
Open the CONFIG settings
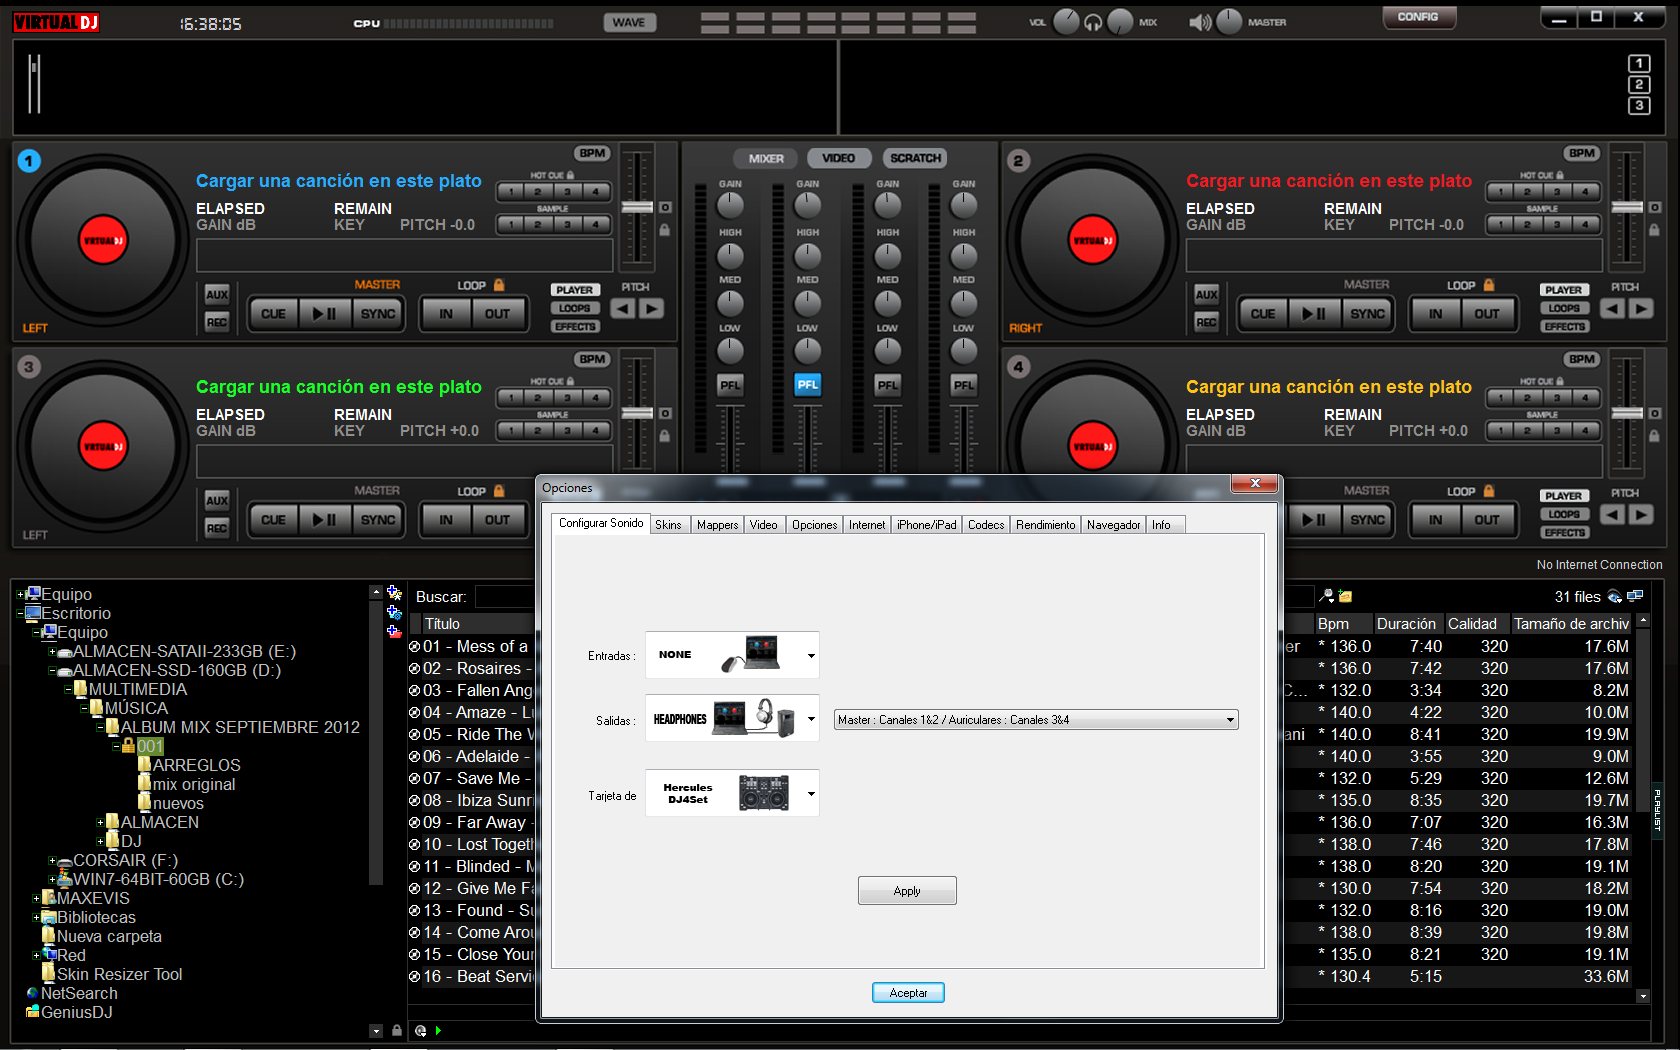[x=1419, y=17]
